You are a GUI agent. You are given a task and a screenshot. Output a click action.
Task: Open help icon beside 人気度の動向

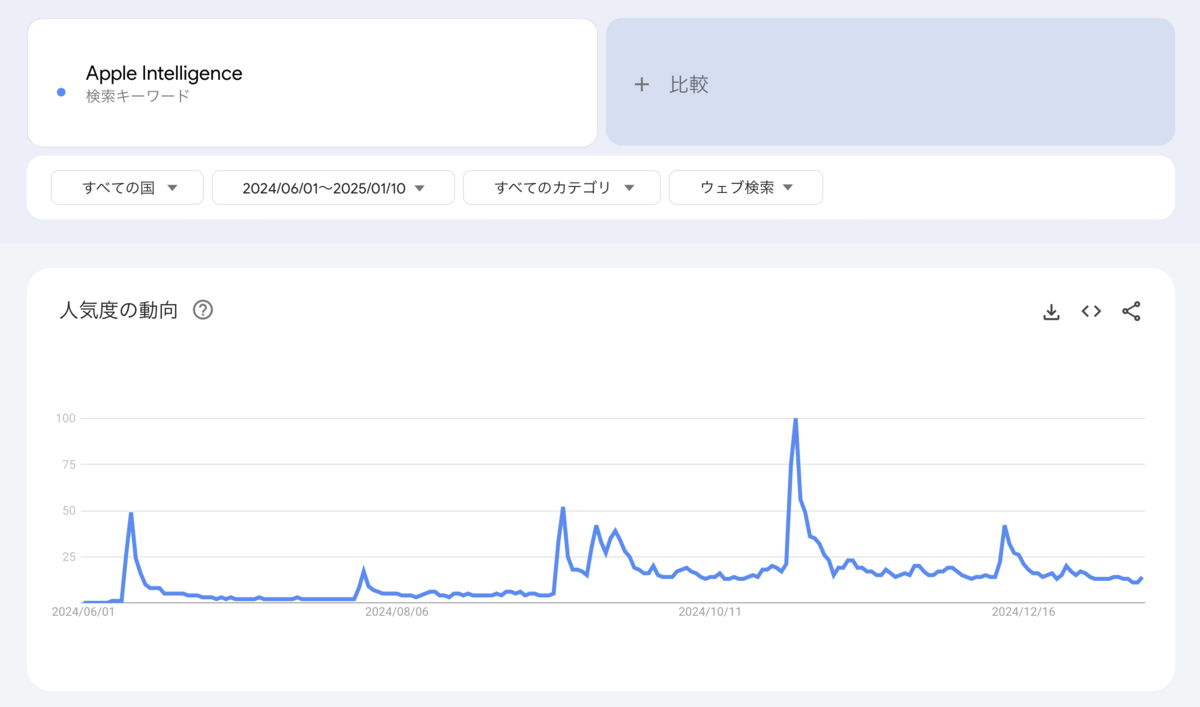(x=203, y=310)
